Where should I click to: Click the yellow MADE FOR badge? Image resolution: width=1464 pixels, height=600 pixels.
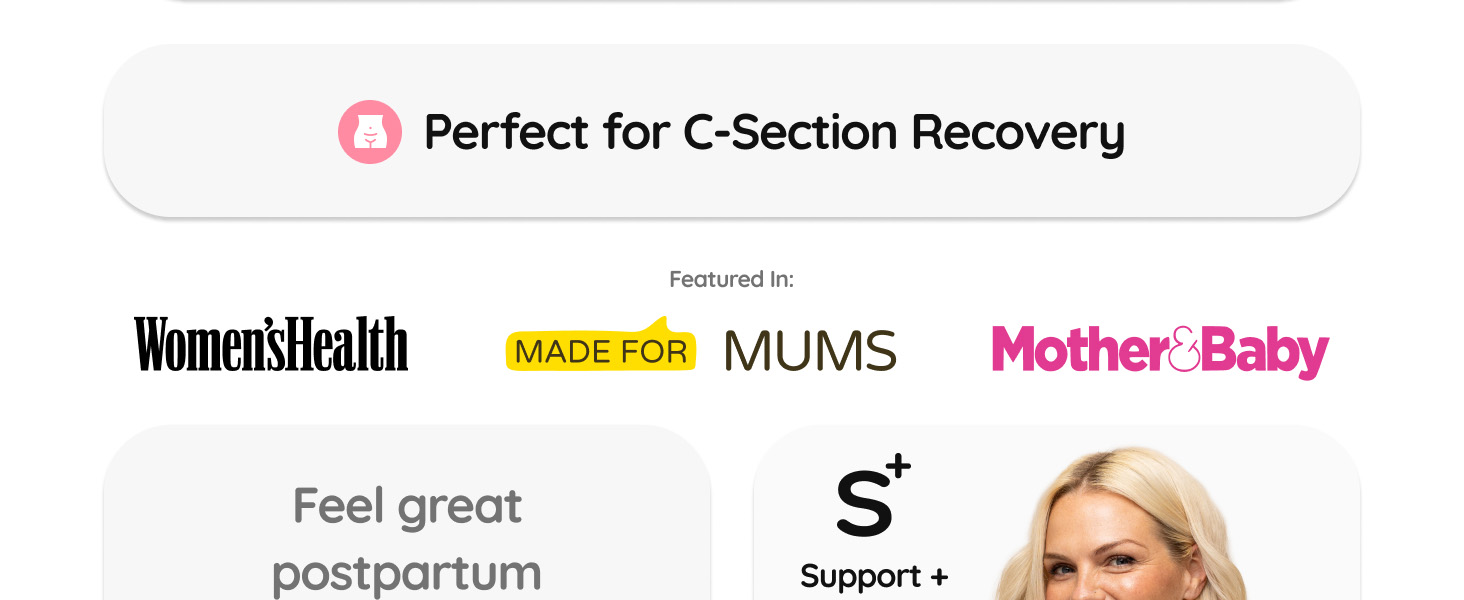601,345
